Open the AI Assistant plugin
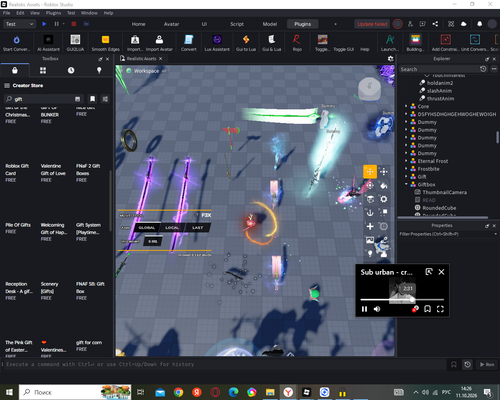500x400 pixels. [x=48, y=43]
